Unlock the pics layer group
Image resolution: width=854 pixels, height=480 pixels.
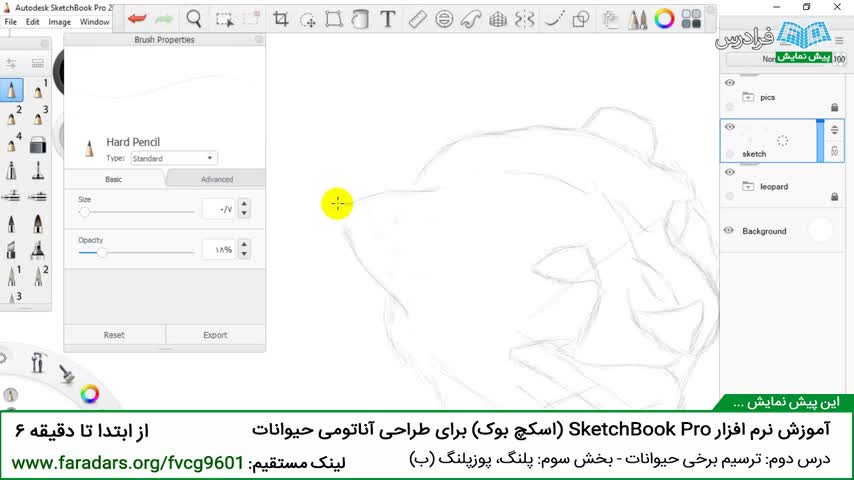[x=834, y=107]
